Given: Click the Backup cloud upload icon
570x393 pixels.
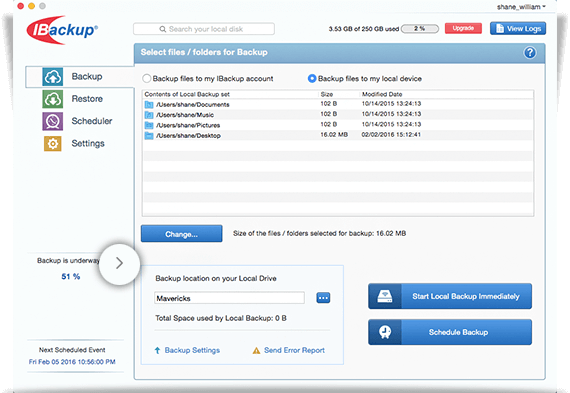Looking at the screenshot, I should click(x=53, y=77).
